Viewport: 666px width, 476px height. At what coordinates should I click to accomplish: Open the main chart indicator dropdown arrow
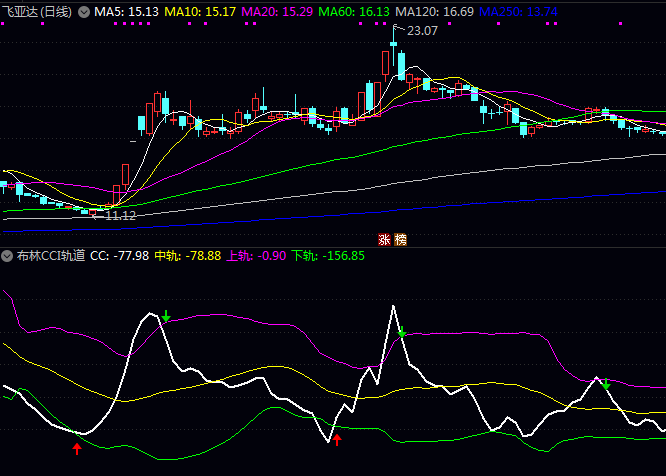pos(84,12)
